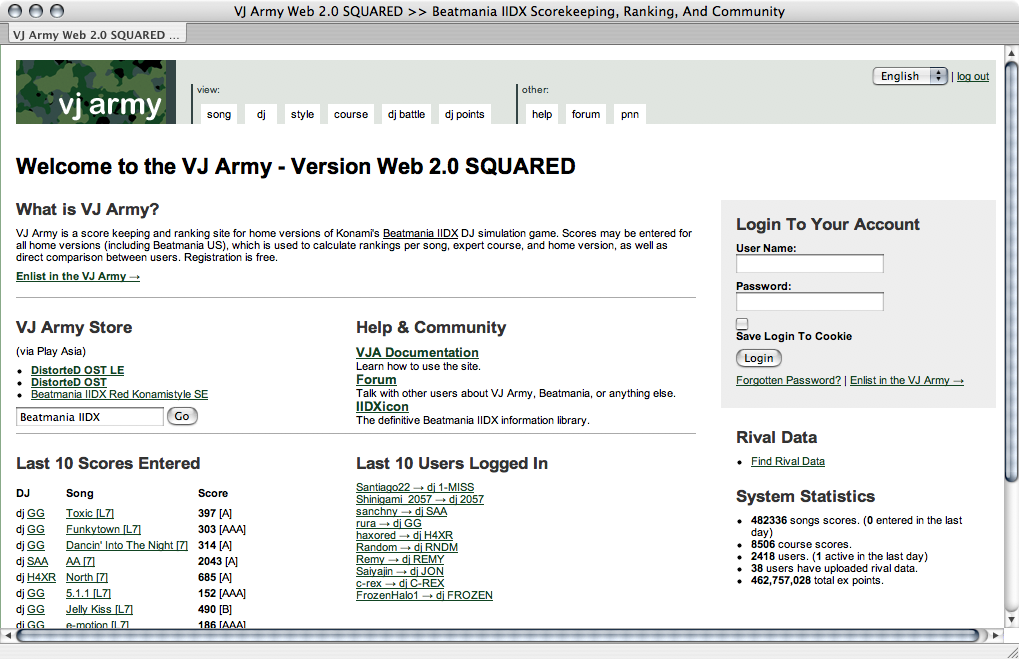The height and width of the screenshot is (659, 1019).
Task: Click into the Password field
Action: 809,302
